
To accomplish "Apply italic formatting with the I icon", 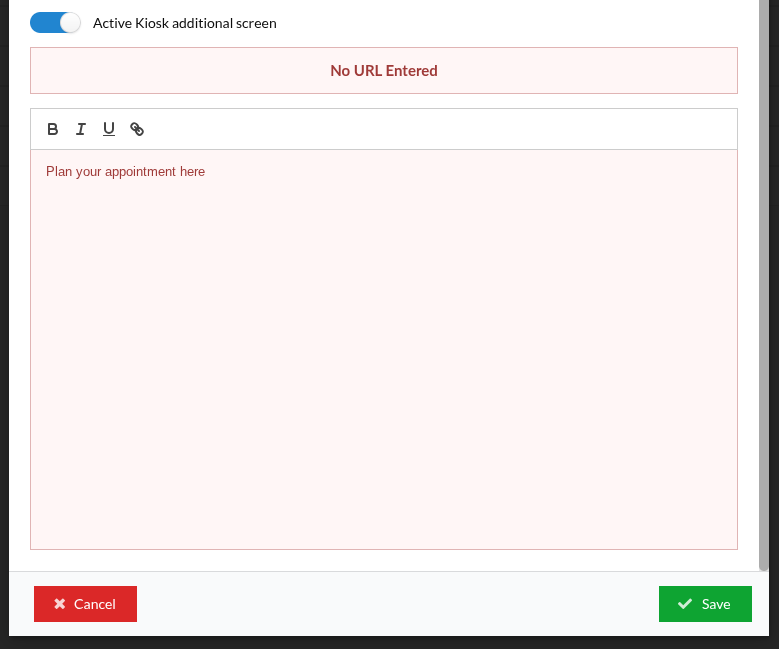I will tap(81, 129).
